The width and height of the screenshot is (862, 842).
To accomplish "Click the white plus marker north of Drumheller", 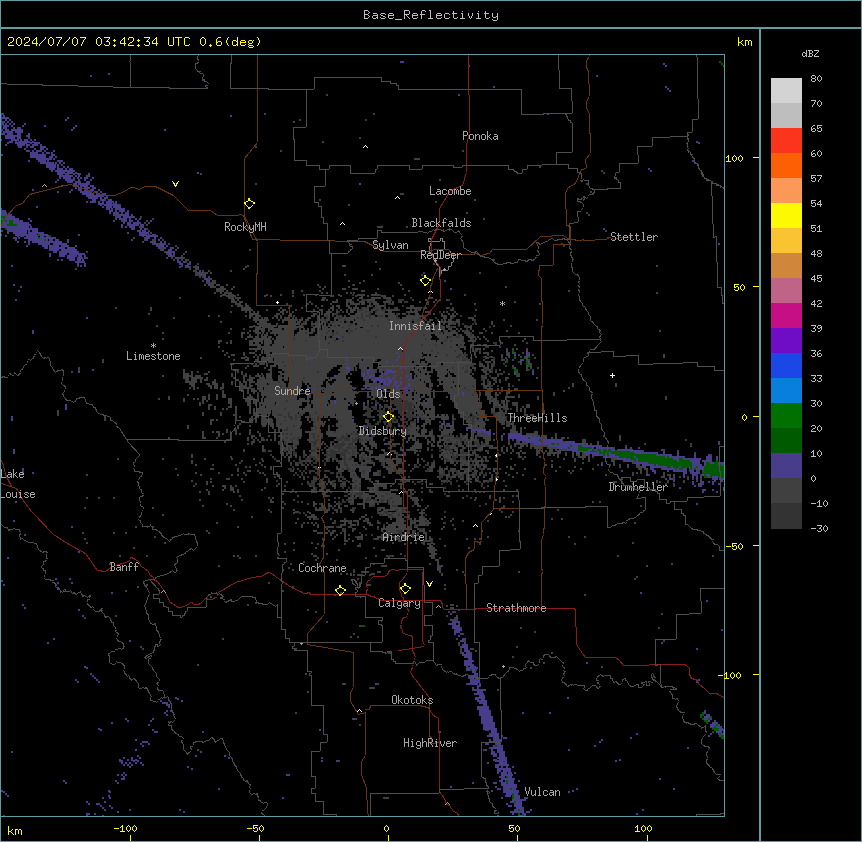I will 612,375.
